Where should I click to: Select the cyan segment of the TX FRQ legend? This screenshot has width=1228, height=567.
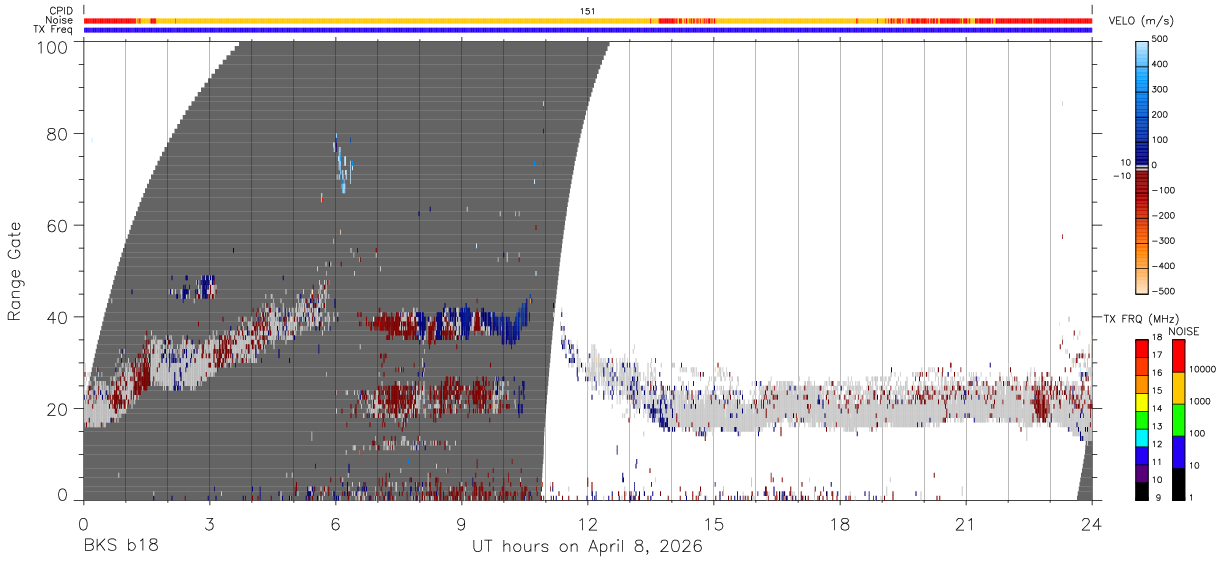[1142, 438]
